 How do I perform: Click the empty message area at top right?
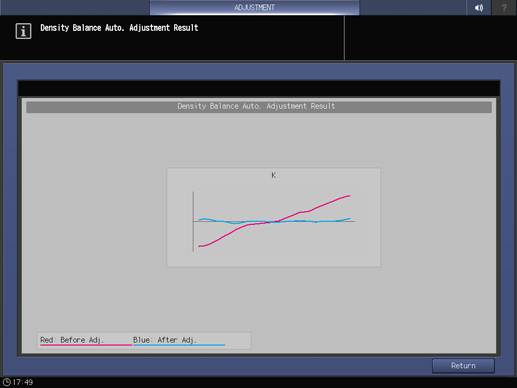click(x=431, y=38)
